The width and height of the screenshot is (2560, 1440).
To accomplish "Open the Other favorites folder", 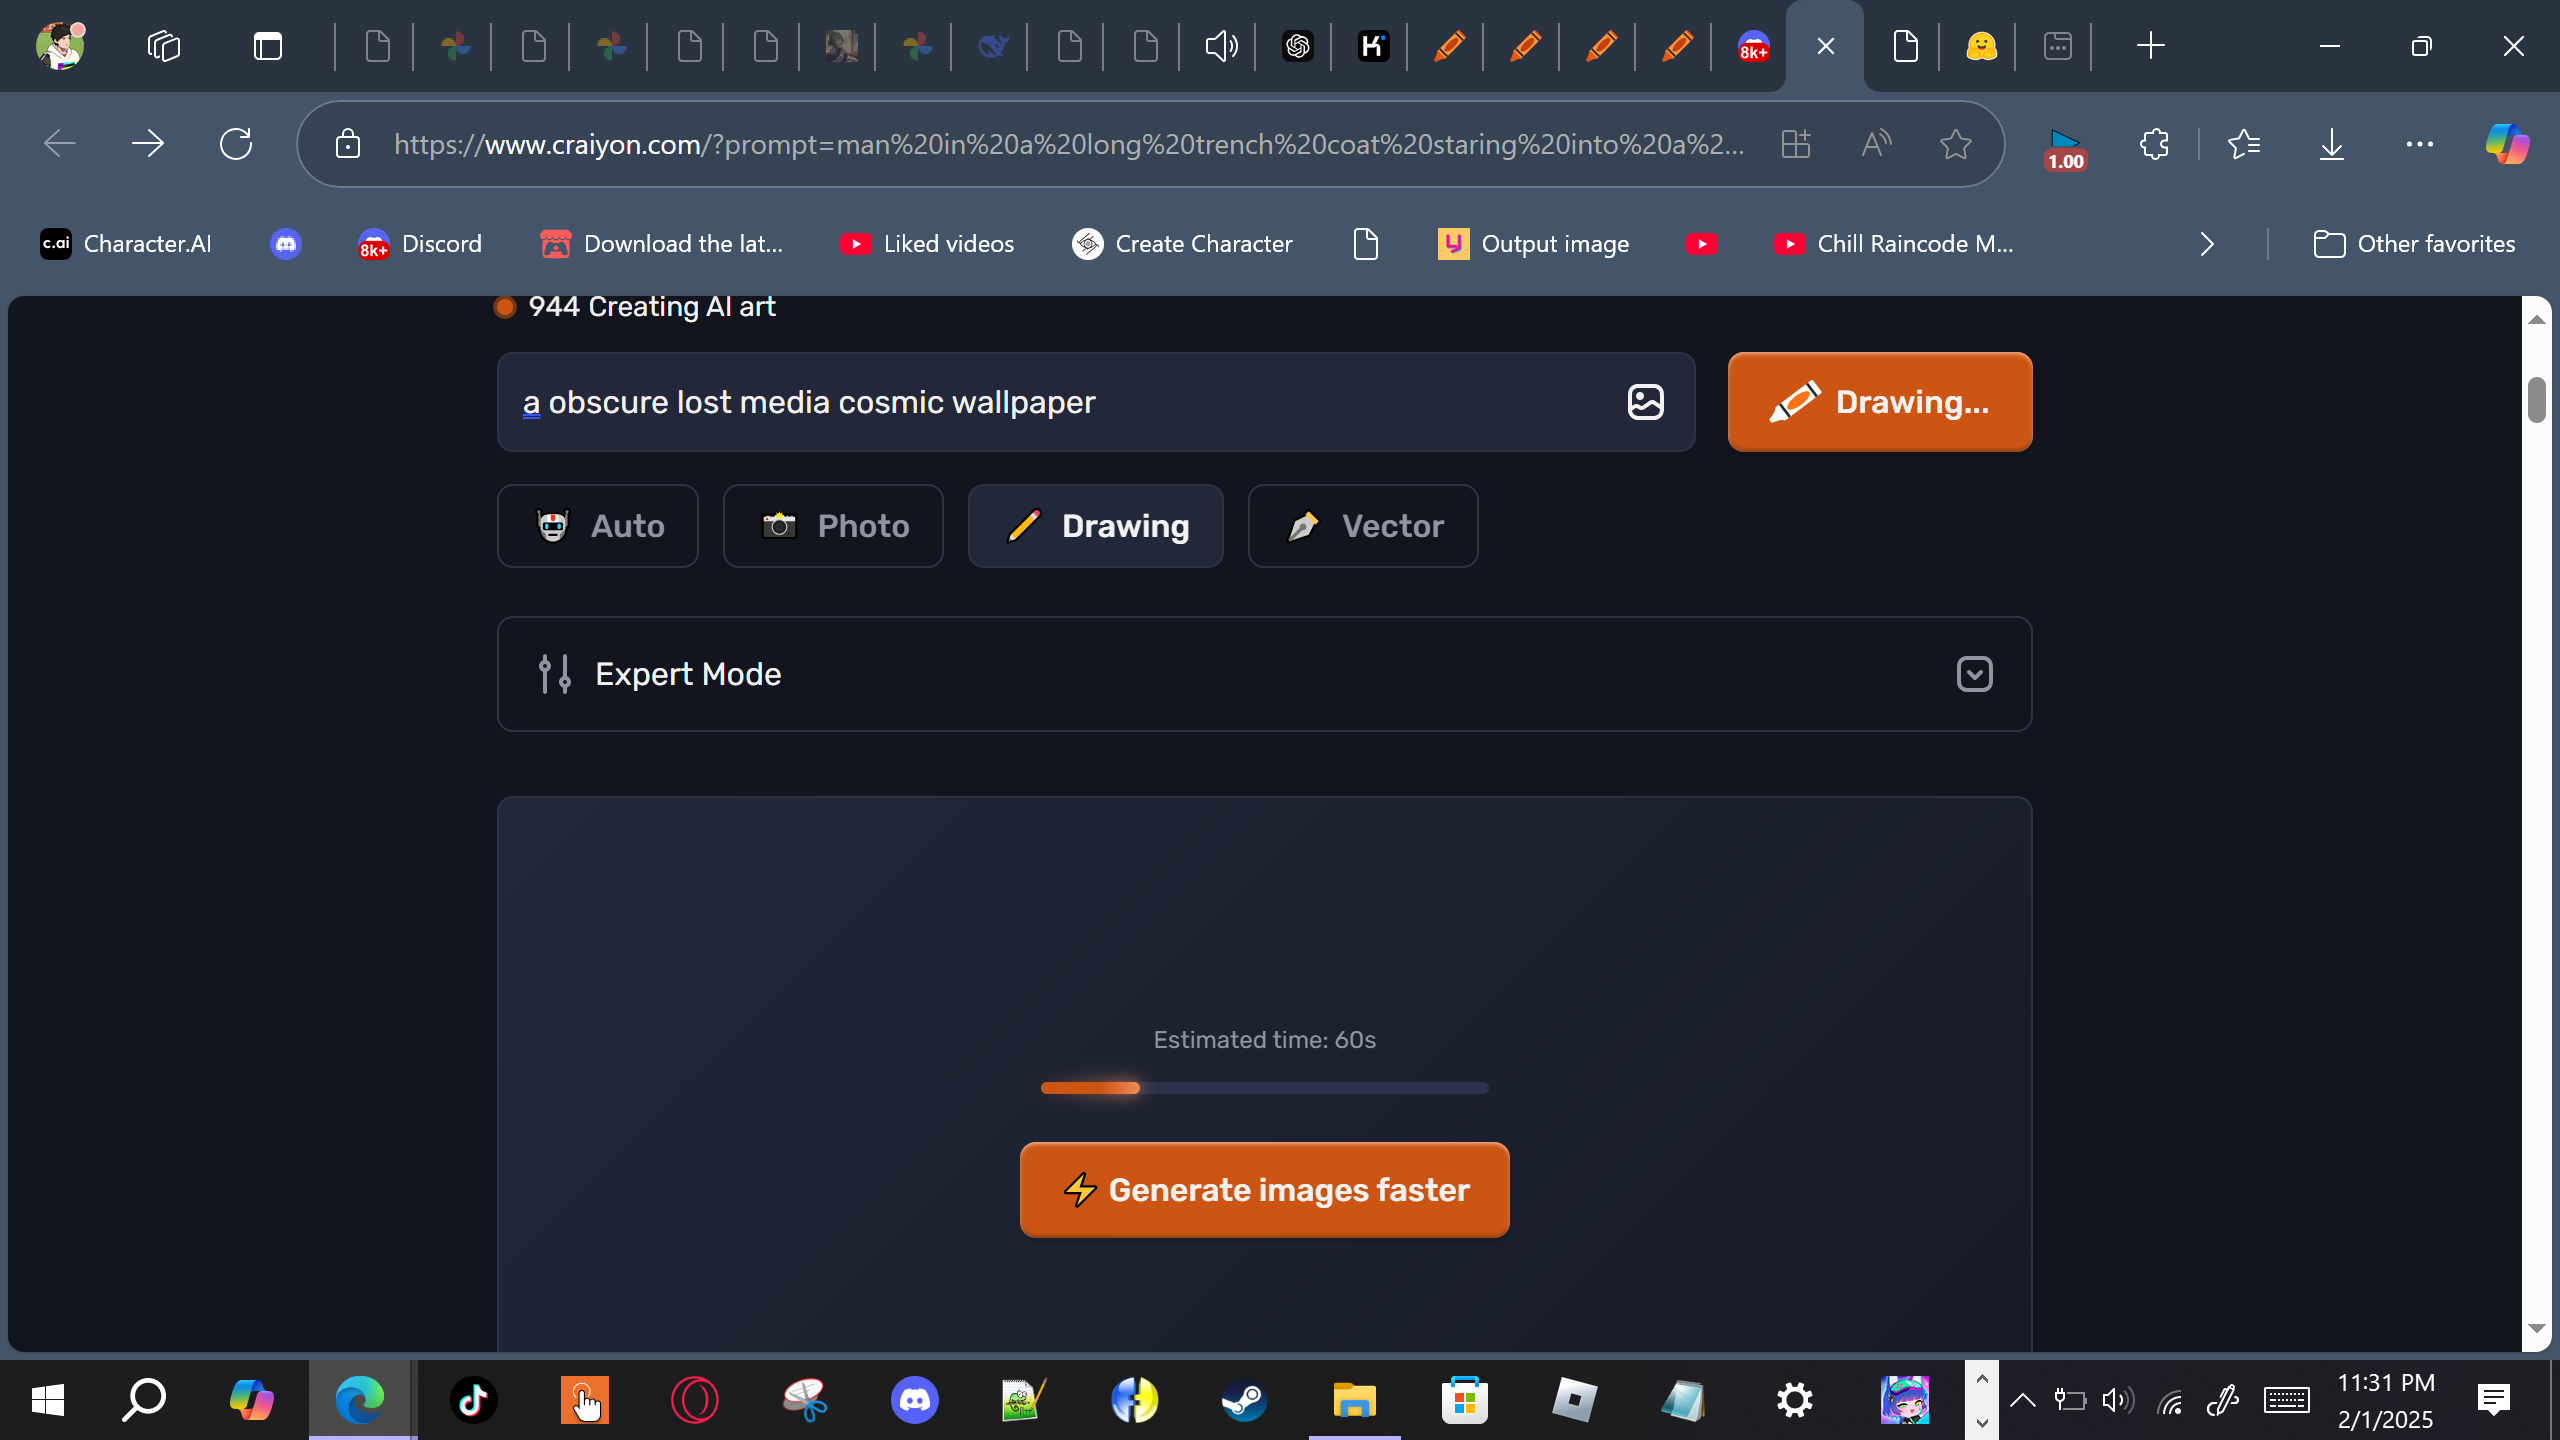I will click(2414, 244).
